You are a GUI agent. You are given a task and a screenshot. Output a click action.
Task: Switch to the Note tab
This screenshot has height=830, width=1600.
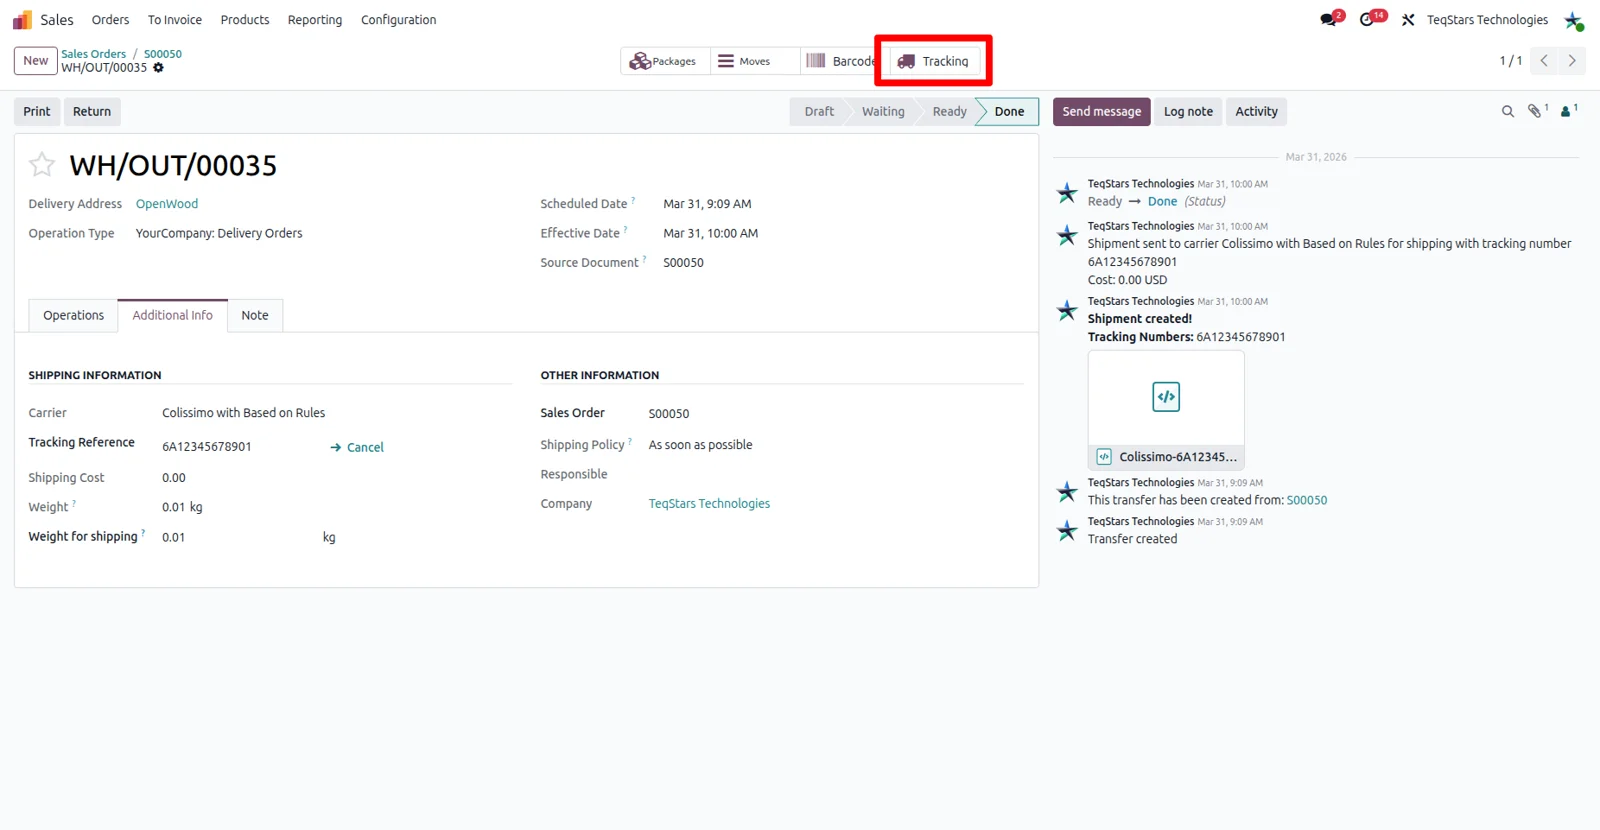255,315
